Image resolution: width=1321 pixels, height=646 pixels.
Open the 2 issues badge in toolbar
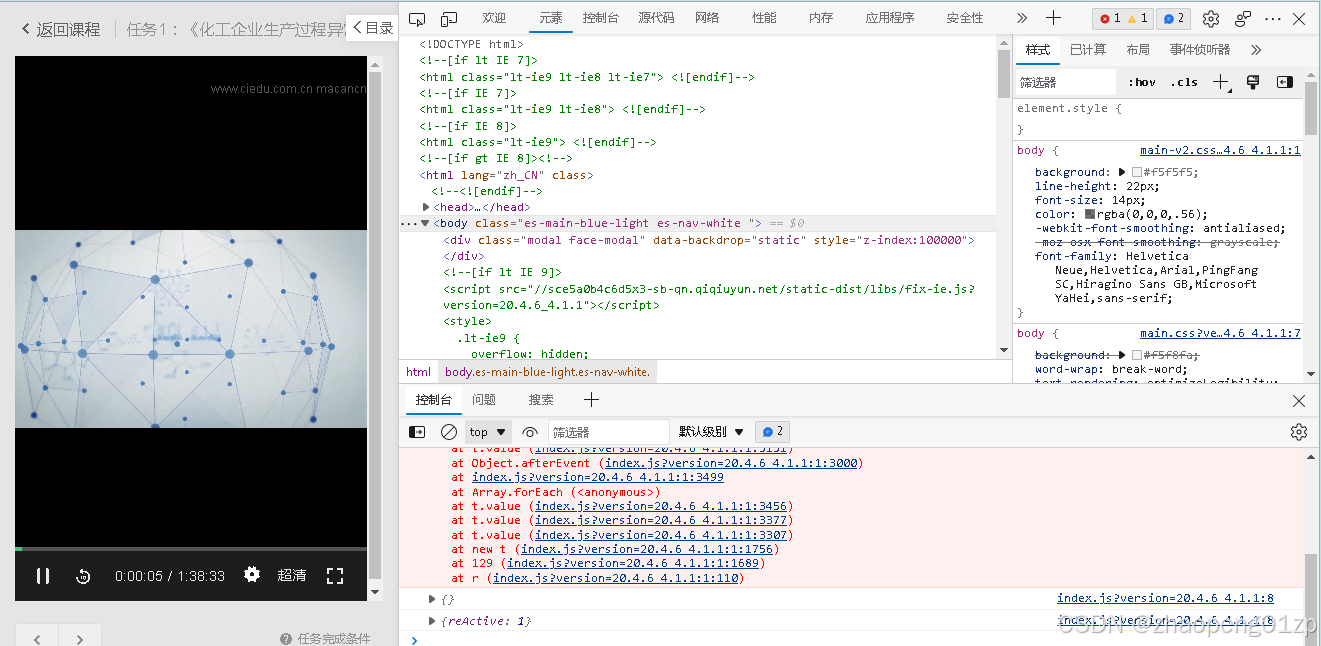[1174, 18]
